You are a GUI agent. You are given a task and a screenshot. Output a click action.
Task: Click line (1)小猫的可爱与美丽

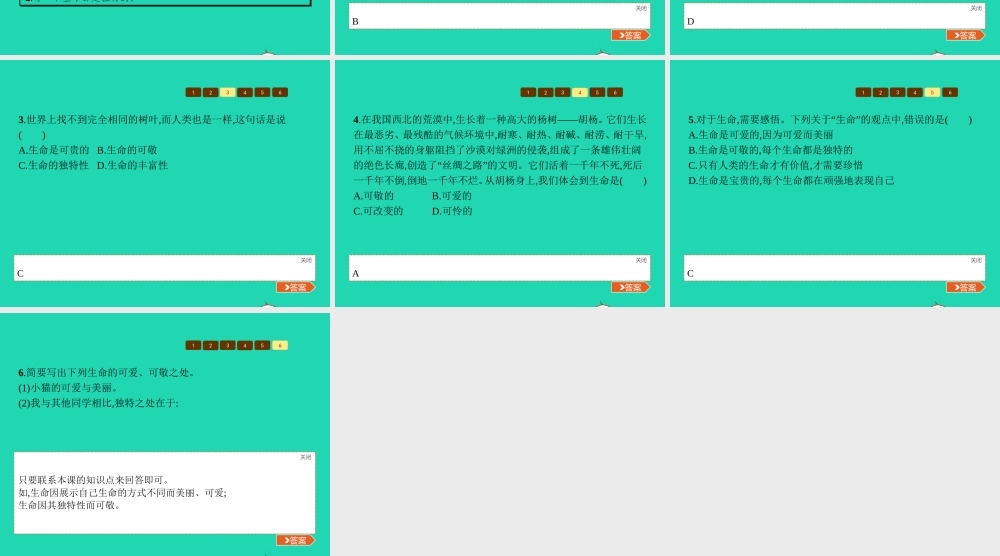coord(68,388)
